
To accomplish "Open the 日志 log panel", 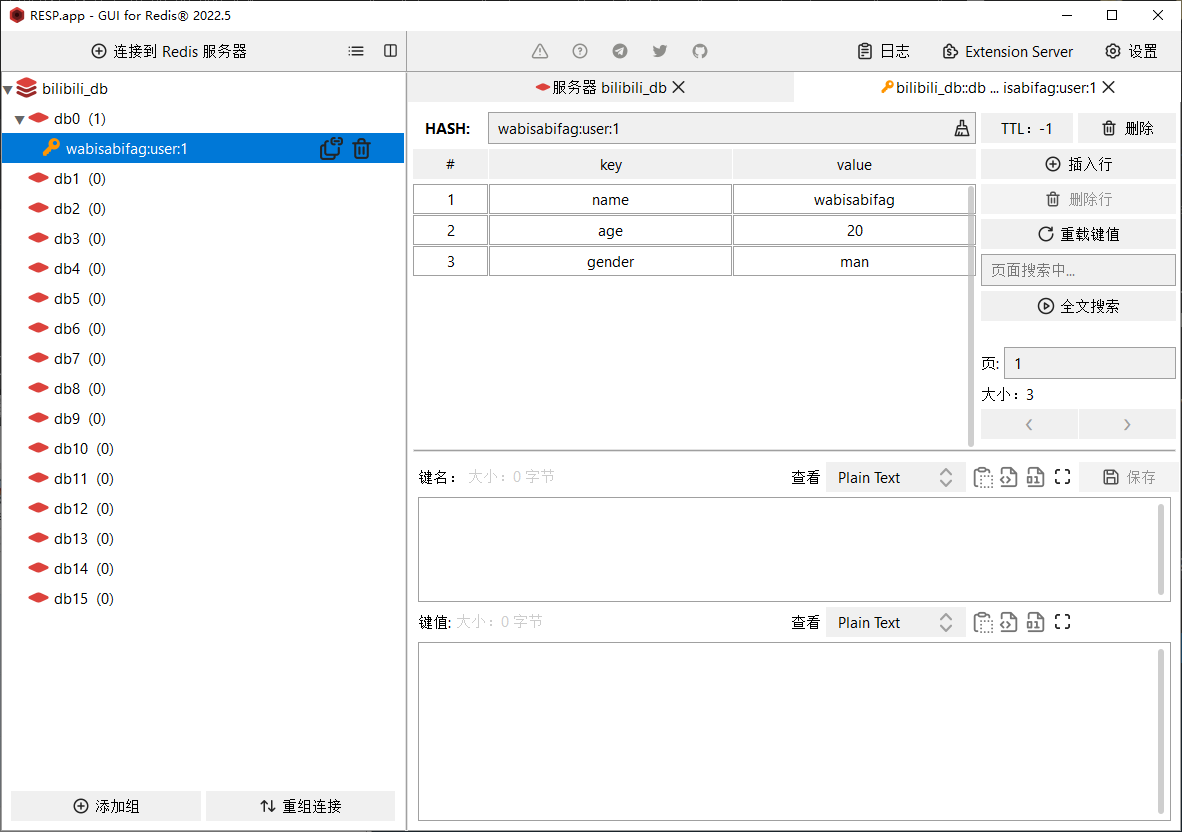I will pos(883,51).
